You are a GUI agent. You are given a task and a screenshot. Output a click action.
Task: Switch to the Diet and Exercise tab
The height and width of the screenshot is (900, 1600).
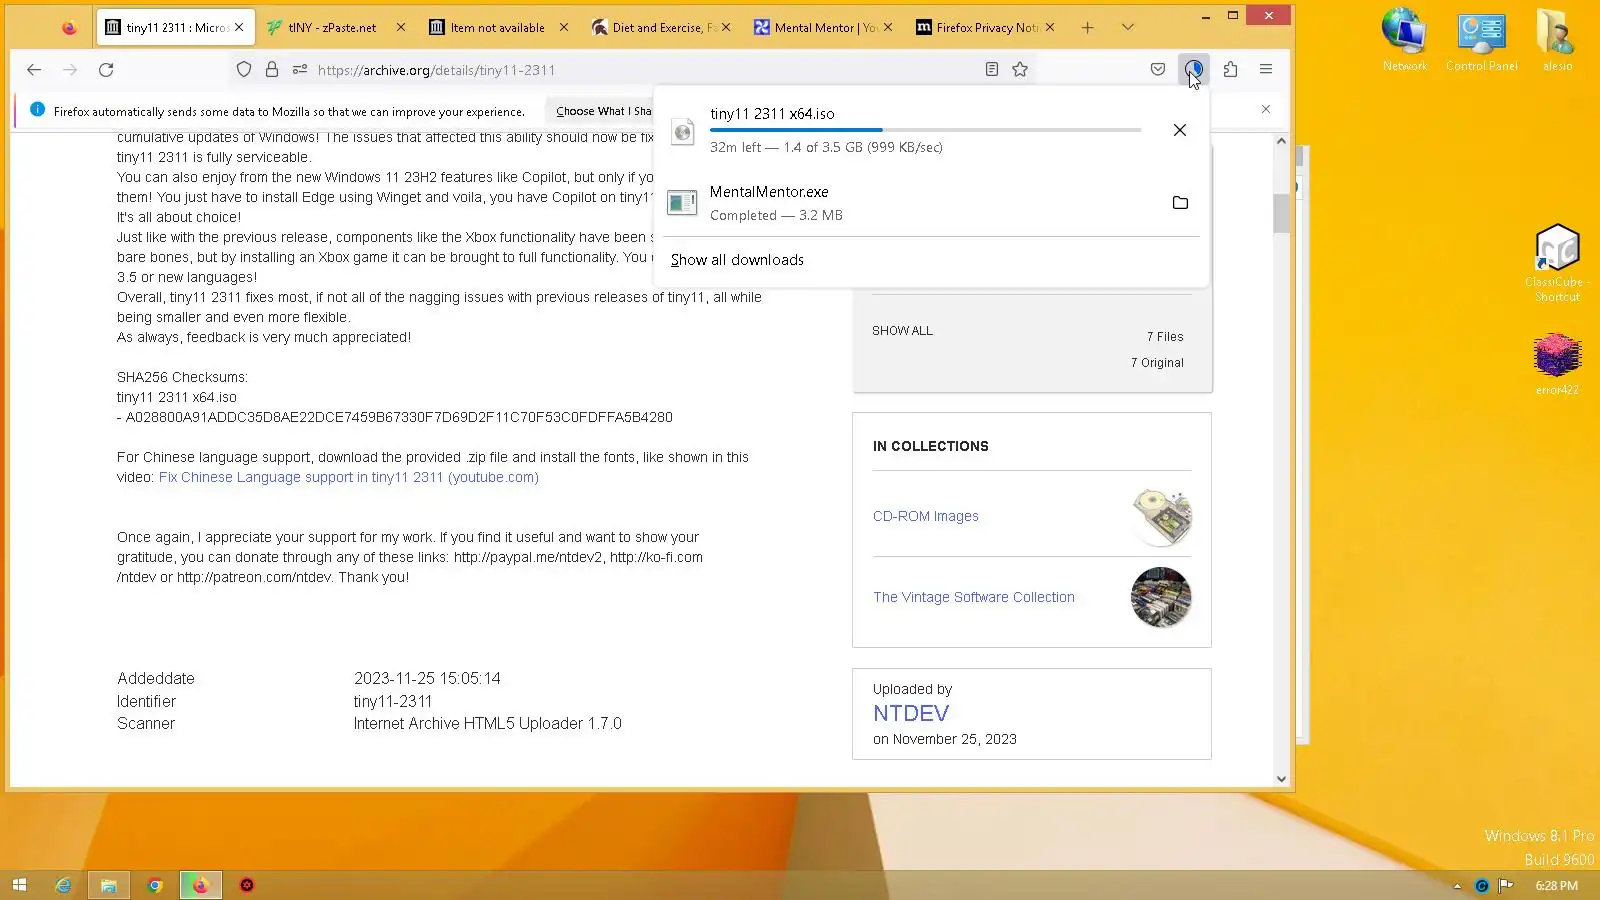coord(661,28)
